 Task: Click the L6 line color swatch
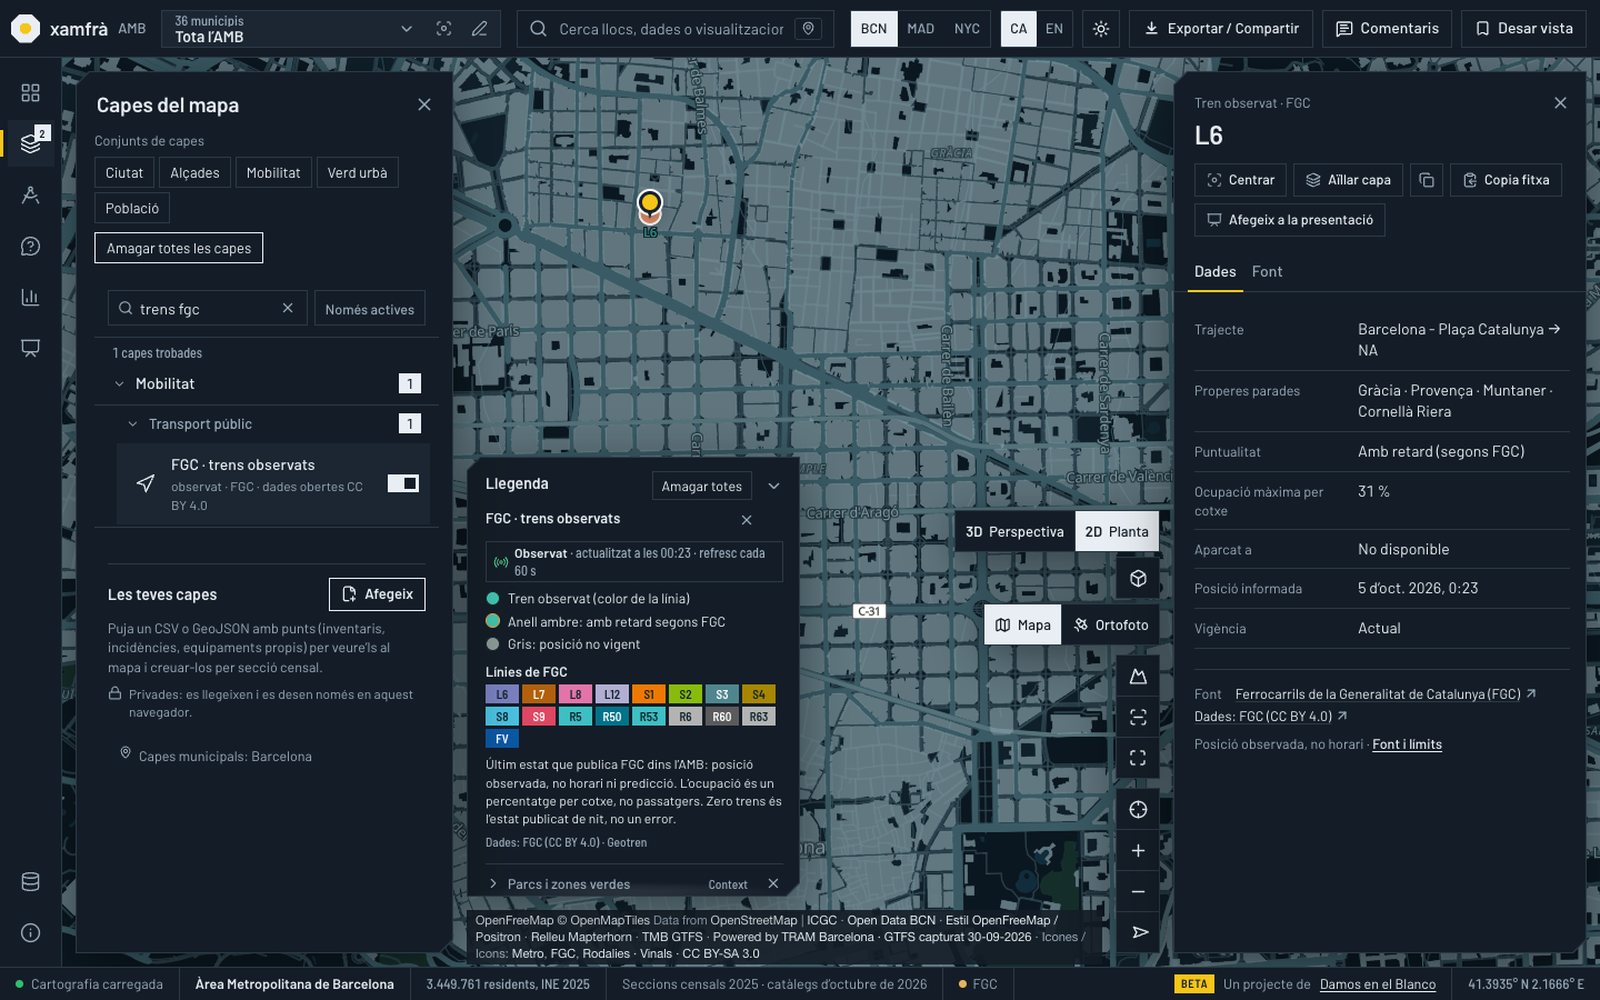pos(502,694)
